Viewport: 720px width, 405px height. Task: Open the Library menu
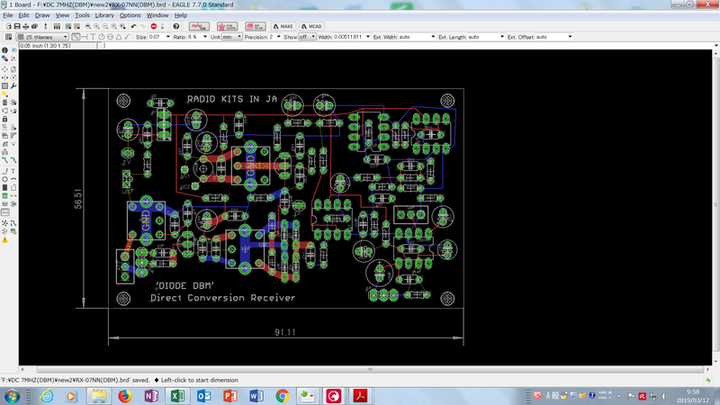point(105,16)
